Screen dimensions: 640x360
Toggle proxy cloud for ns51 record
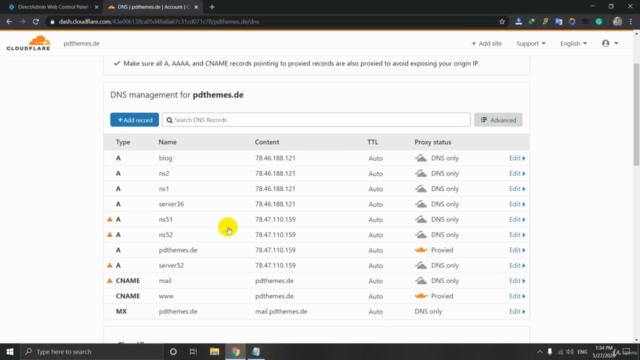pyautogui.click(x=421, y=219)
